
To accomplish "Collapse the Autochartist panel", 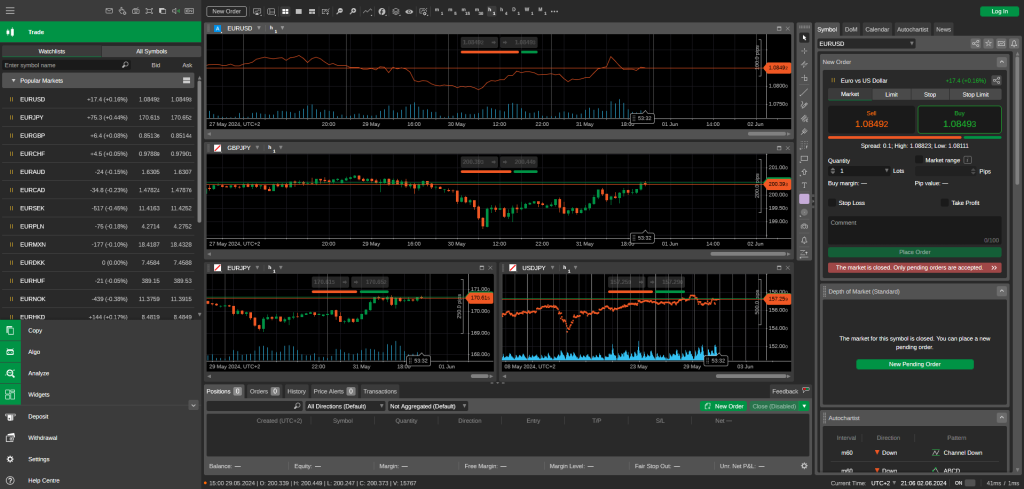I will click(1000, 417).
